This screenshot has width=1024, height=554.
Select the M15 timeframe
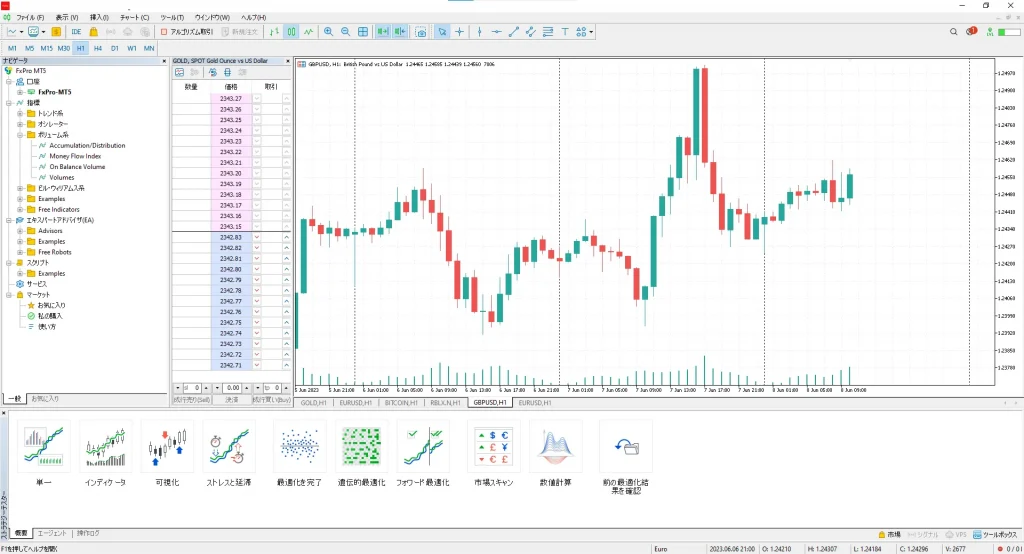point(46,48)
